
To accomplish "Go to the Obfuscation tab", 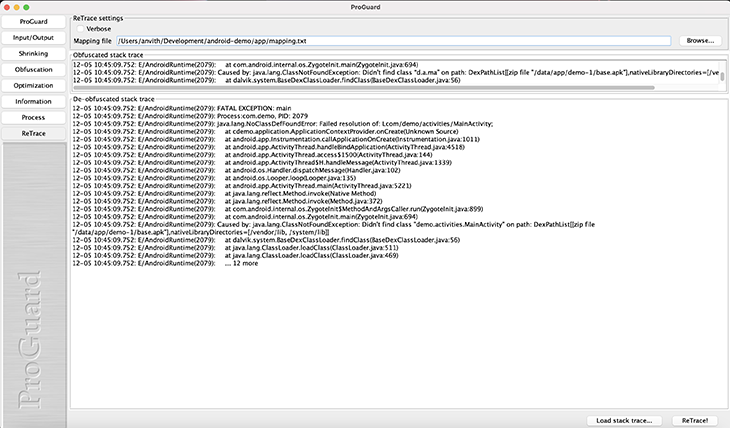I will click(34, 69).
